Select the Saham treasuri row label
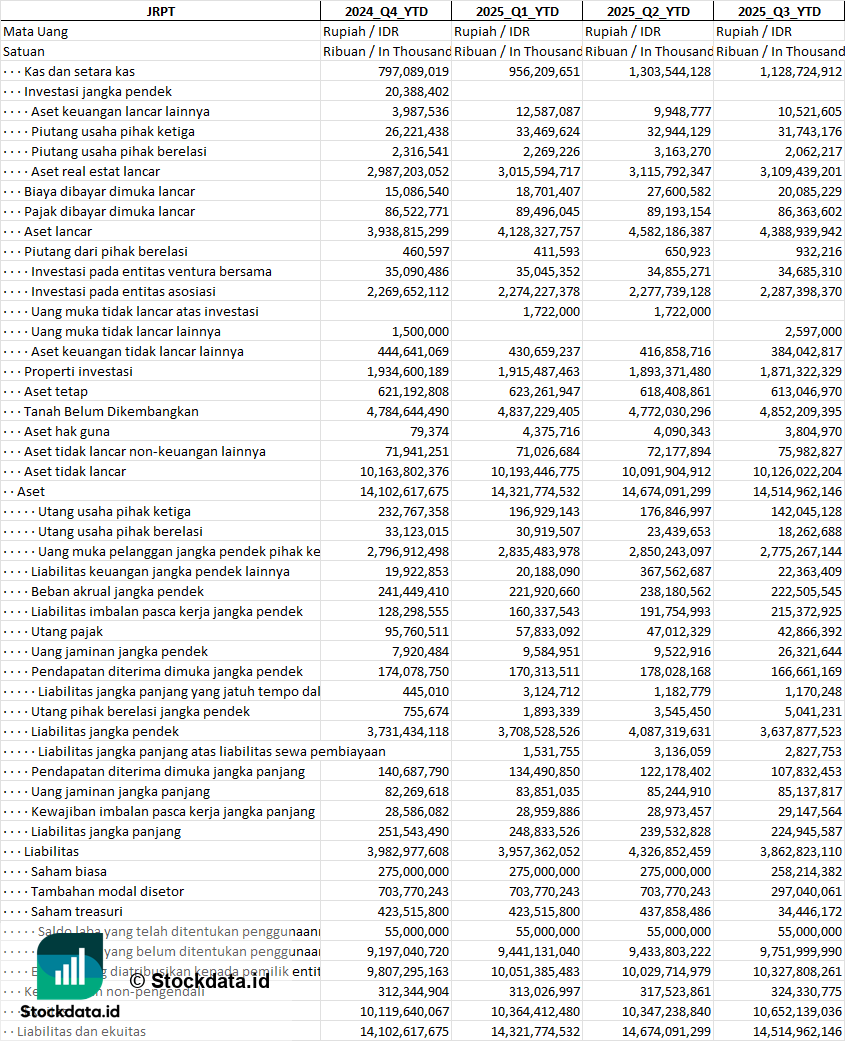845x1041 pixels. 77,911
